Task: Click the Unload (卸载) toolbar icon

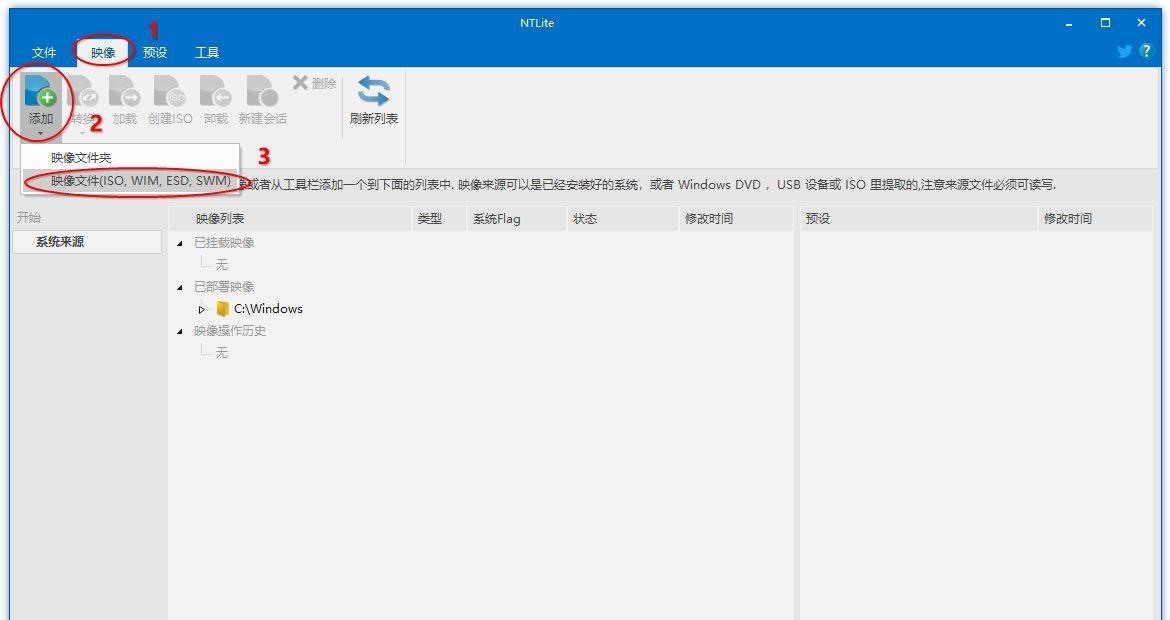Action: coord(216,91)
